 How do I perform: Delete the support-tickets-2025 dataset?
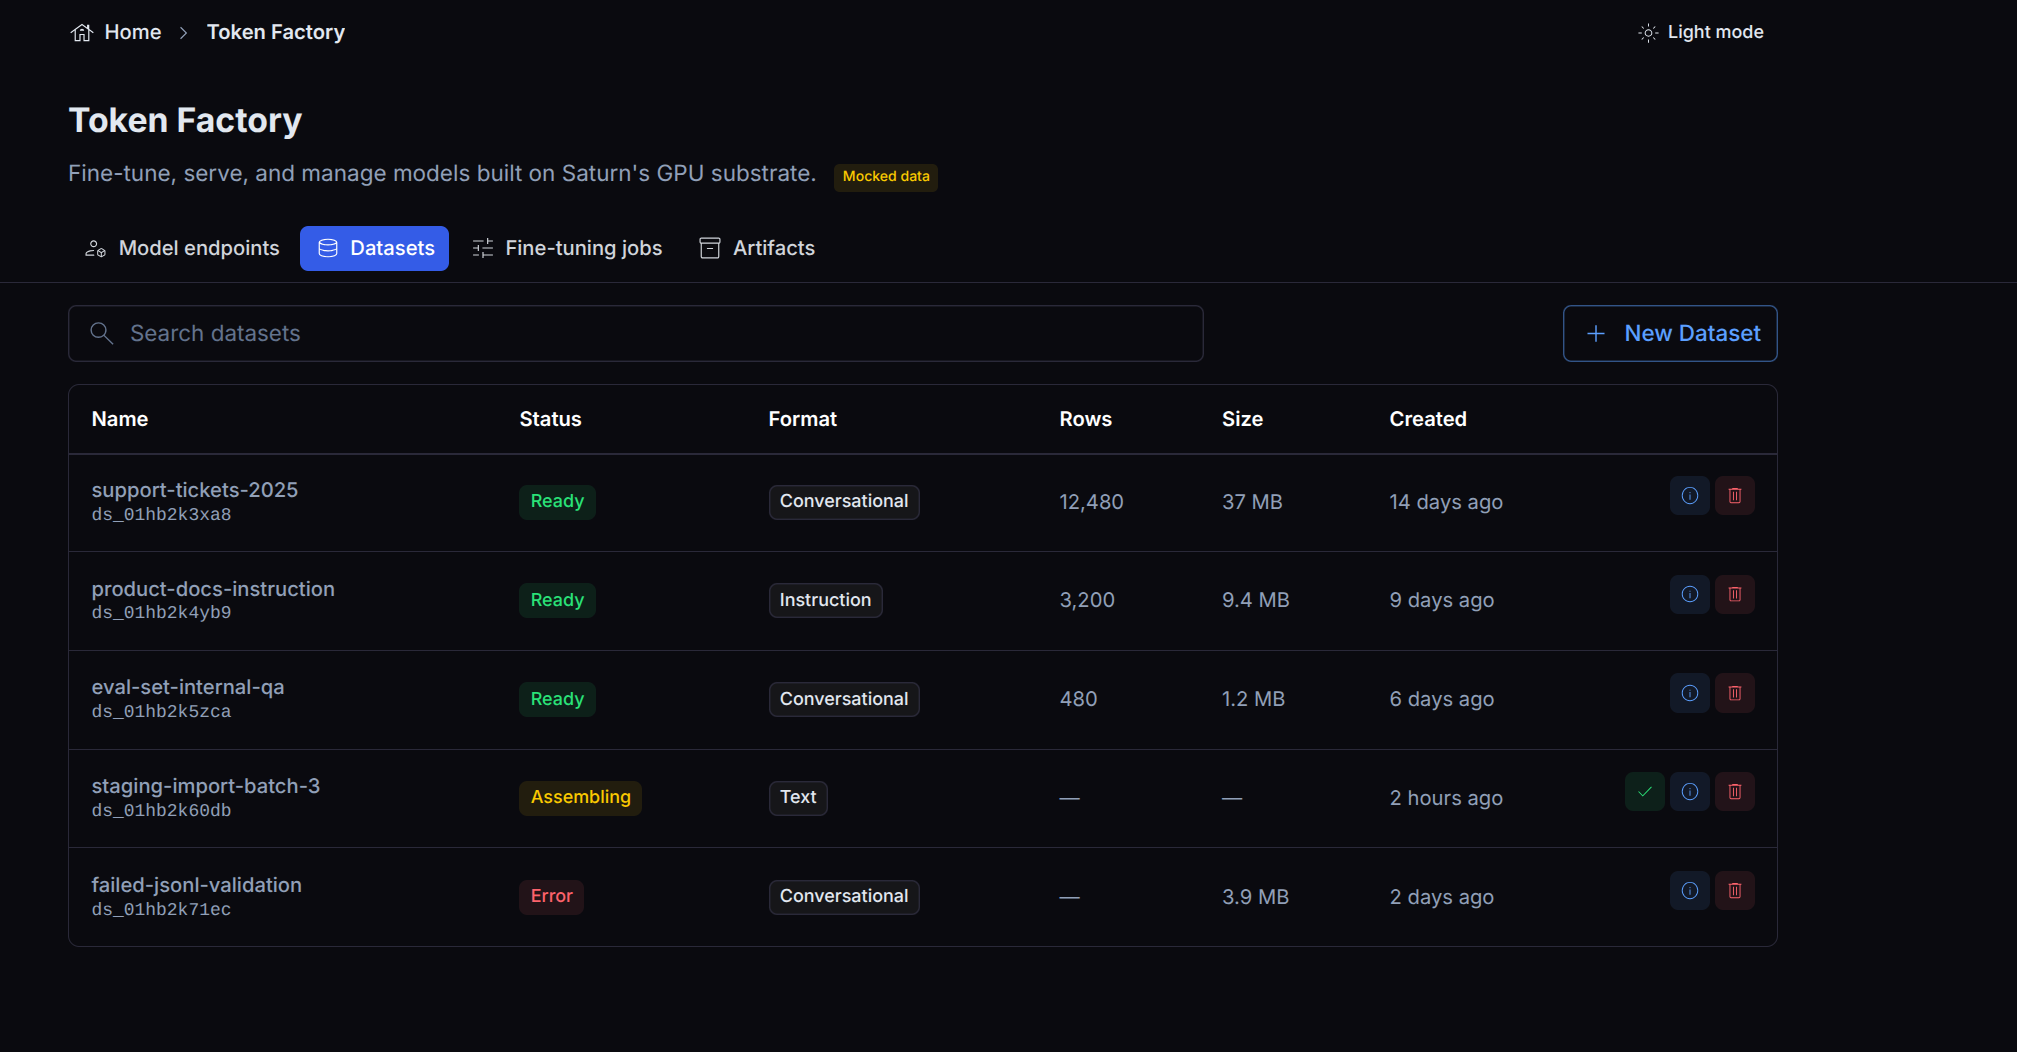1734,496
